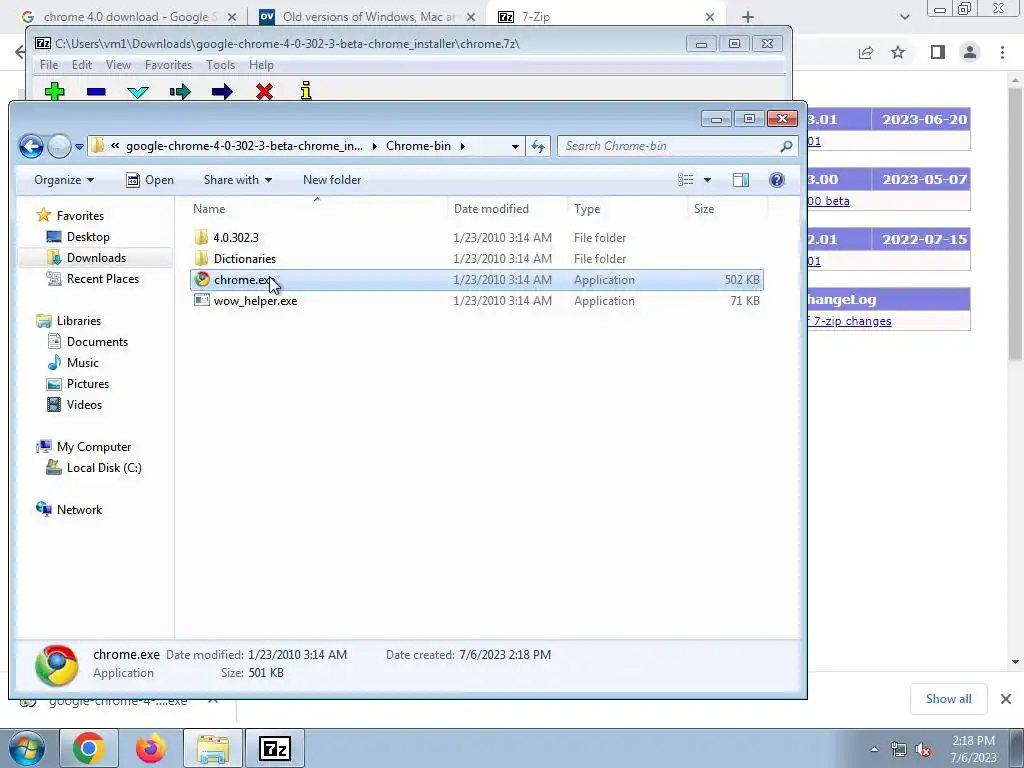Screen dimensions: 1024x768
Task: Click the Move arrow icon in 7-Zip toolbar
Action: [x=222, y=91]
